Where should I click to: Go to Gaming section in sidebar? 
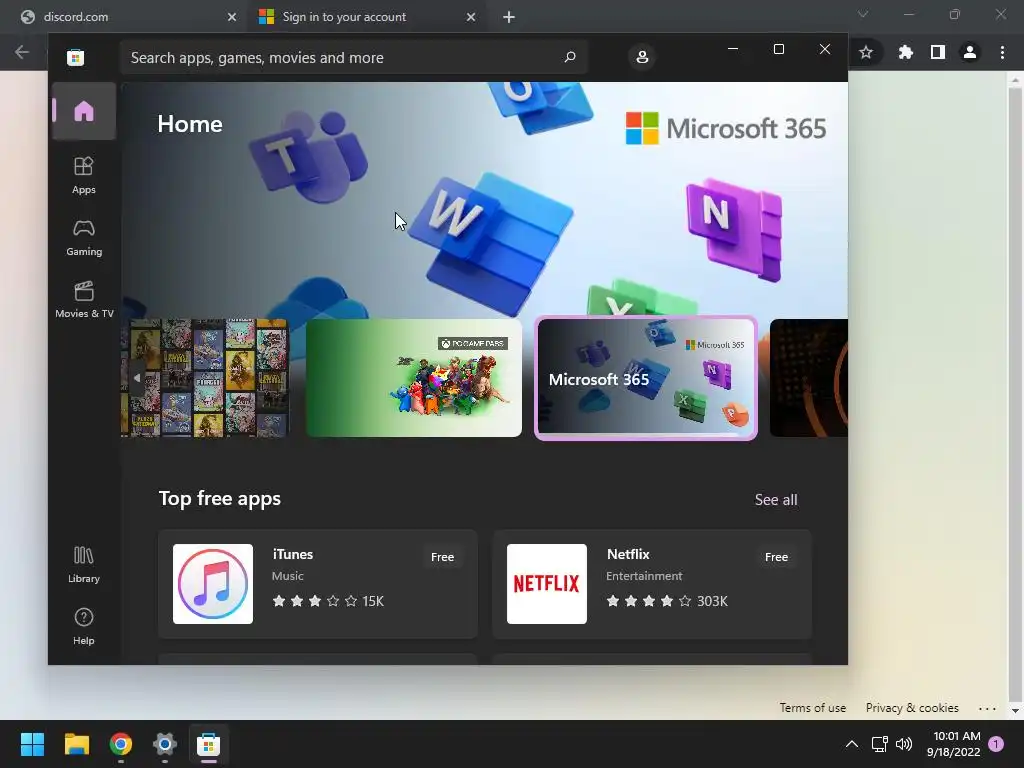[x=84, y=238]
